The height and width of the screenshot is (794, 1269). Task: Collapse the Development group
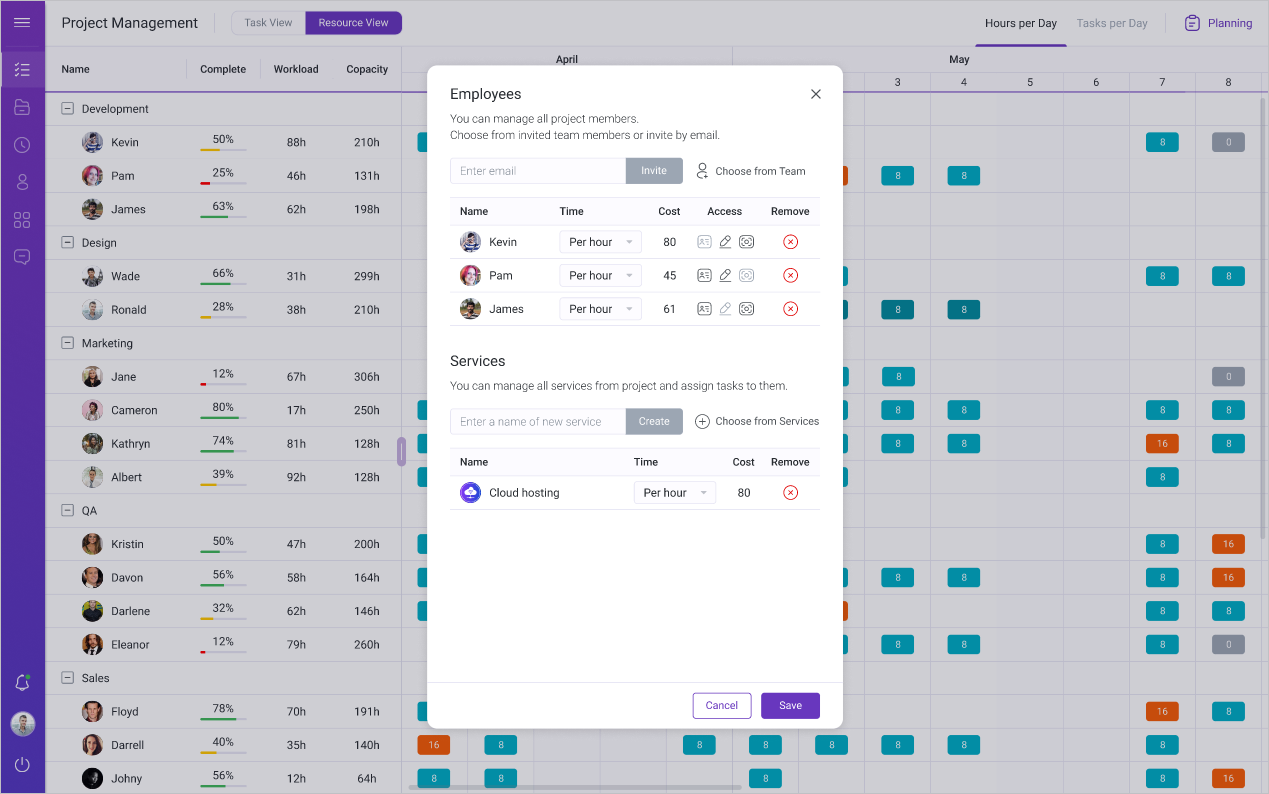(68, 109)
